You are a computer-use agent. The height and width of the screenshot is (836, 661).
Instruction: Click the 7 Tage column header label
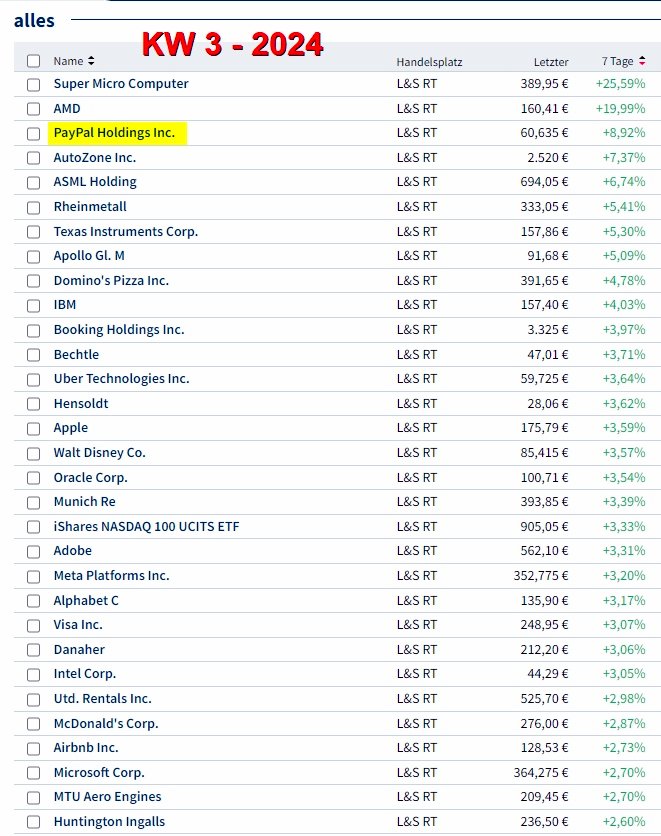pyautogui.click(x=617, y=62)
